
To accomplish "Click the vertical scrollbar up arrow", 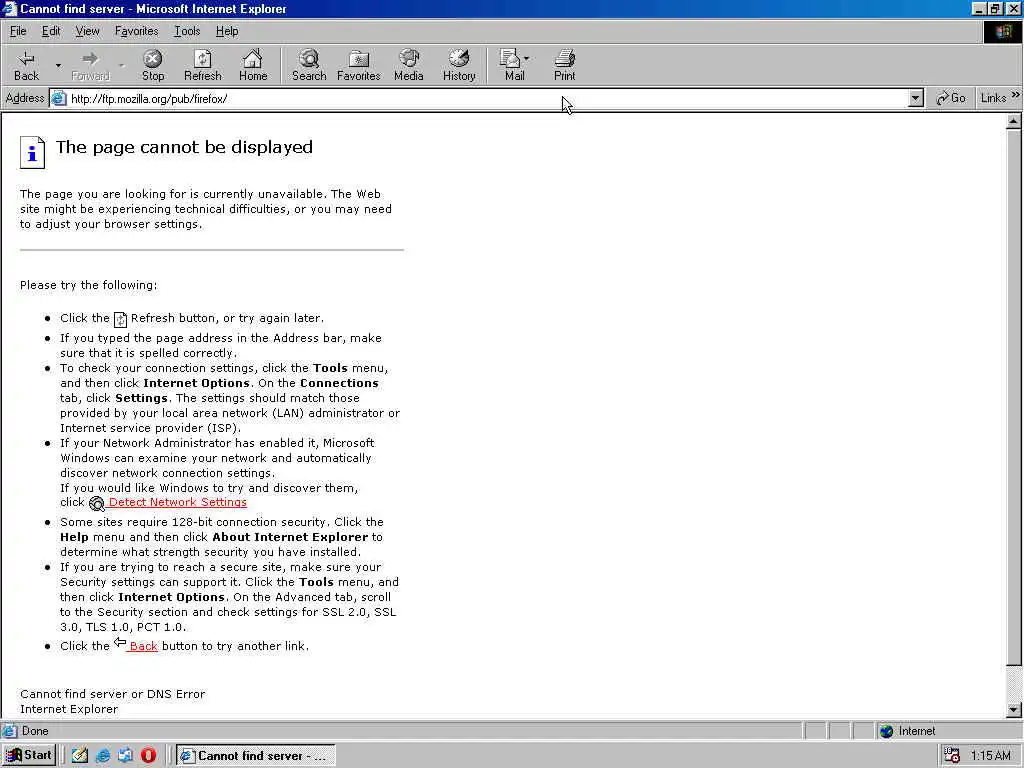I will click(x=1014, y=121).
